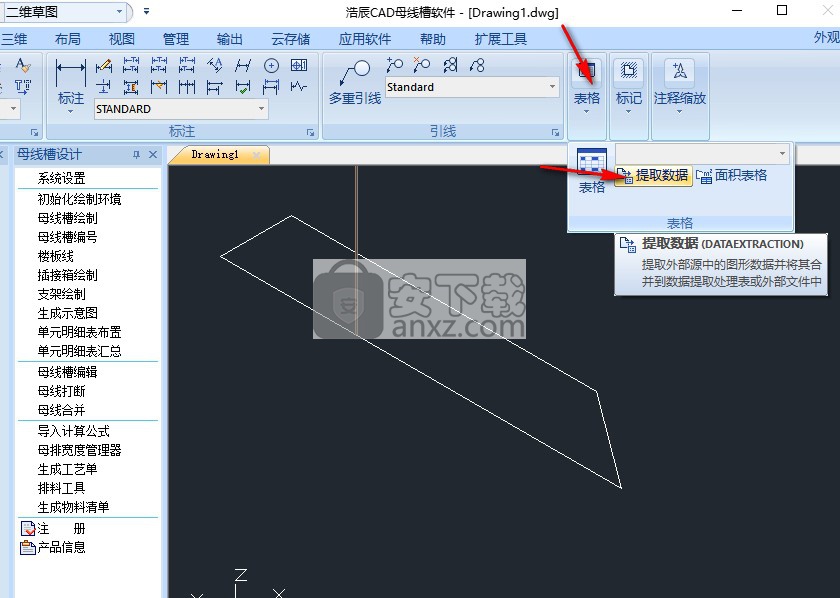Switch to the 视图 ribbon tab

(122, 39)
